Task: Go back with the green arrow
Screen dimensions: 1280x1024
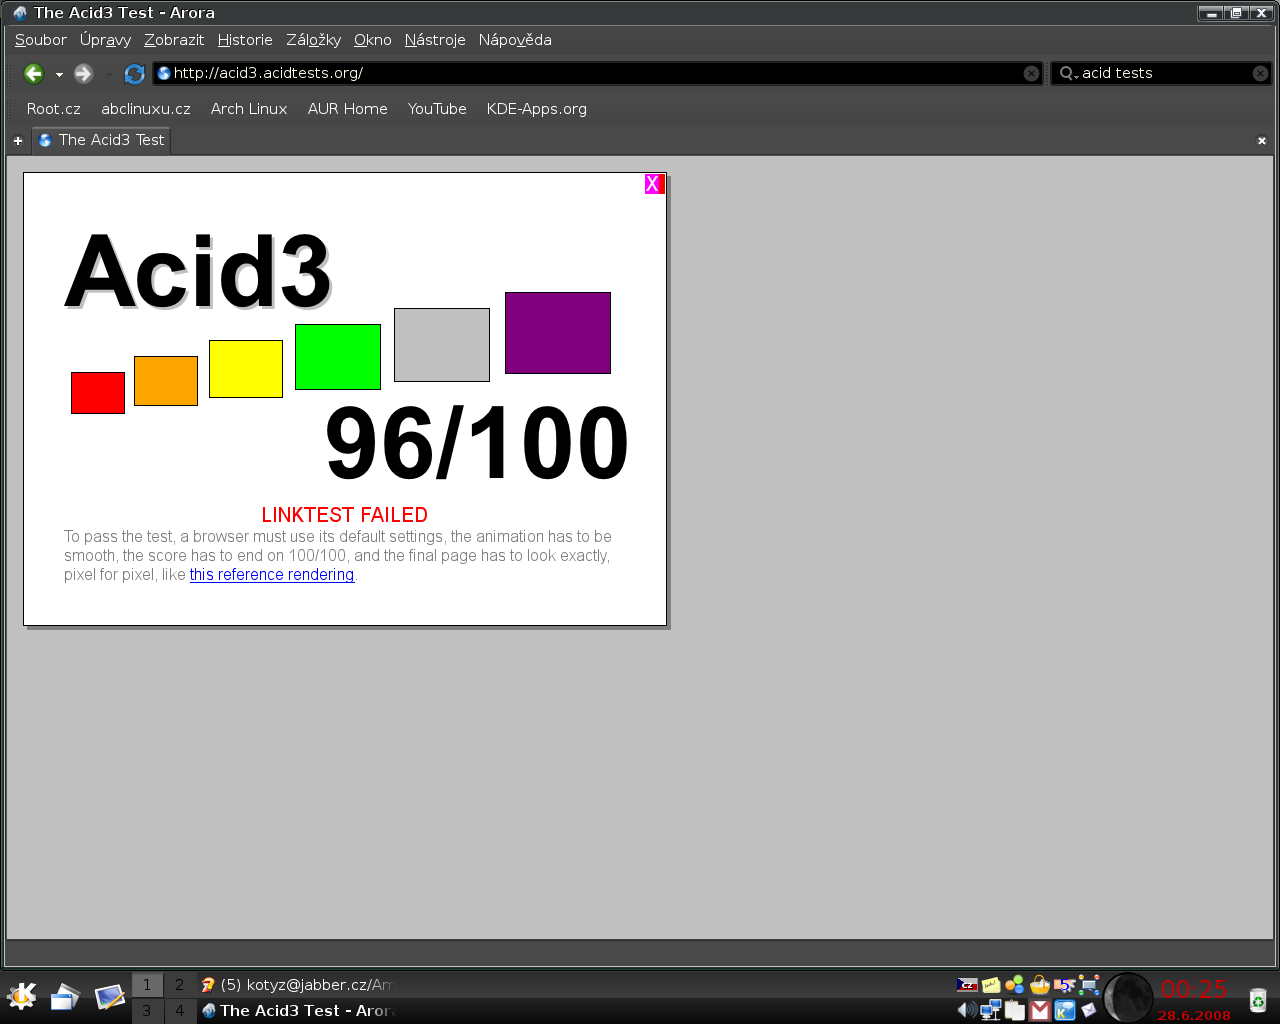Action: point(34,73)
